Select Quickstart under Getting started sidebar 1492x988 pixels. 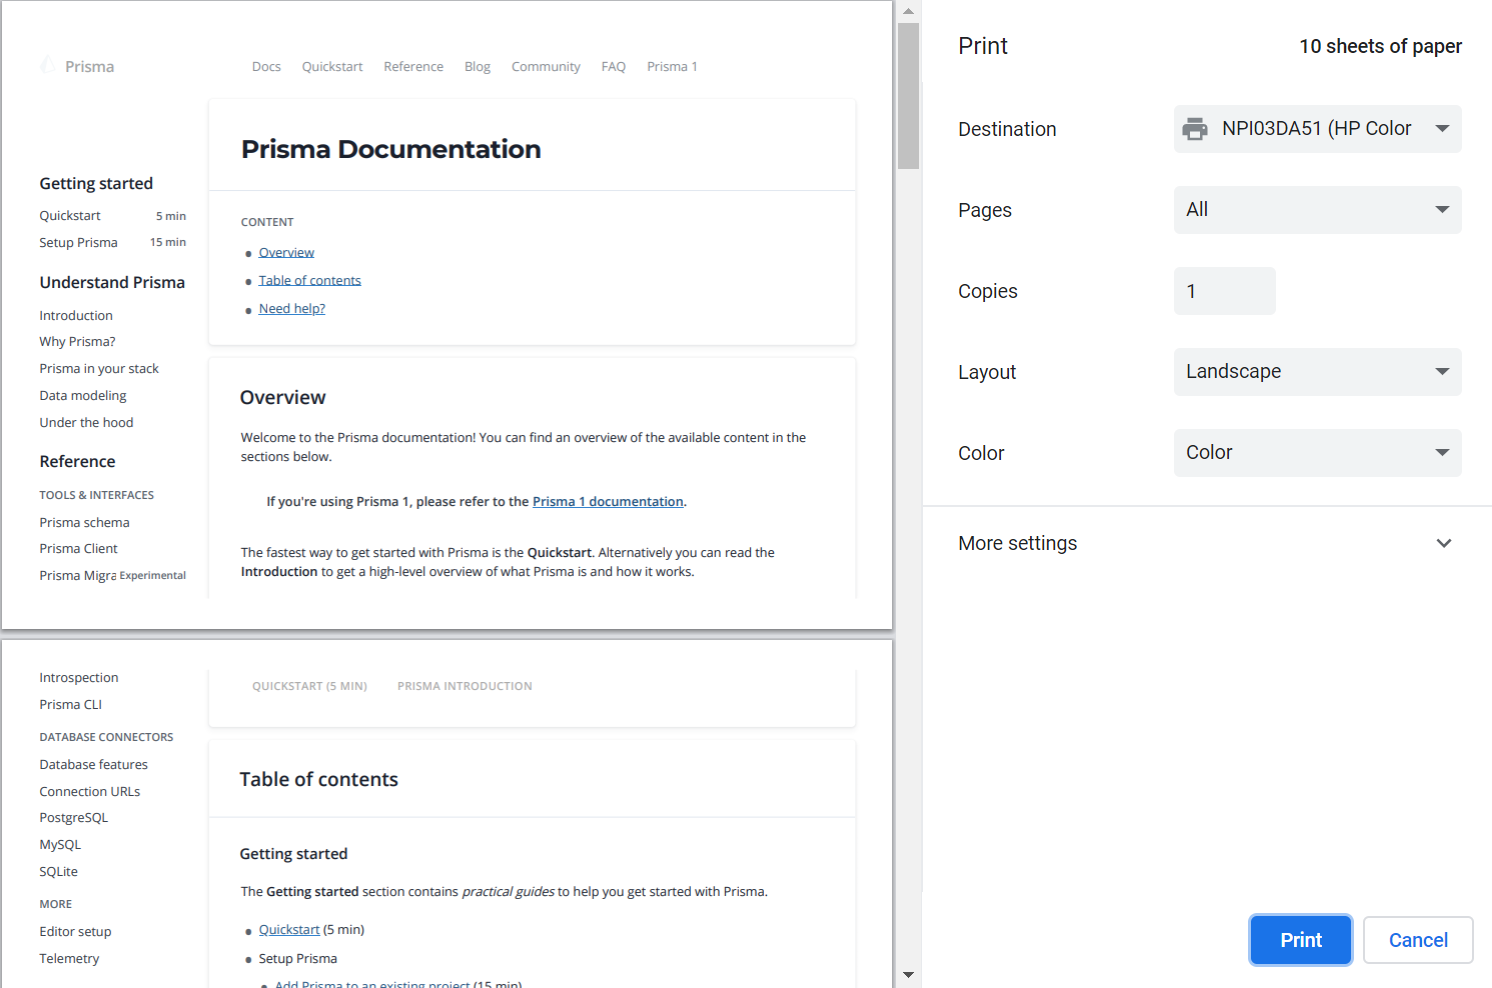[69, 215]
